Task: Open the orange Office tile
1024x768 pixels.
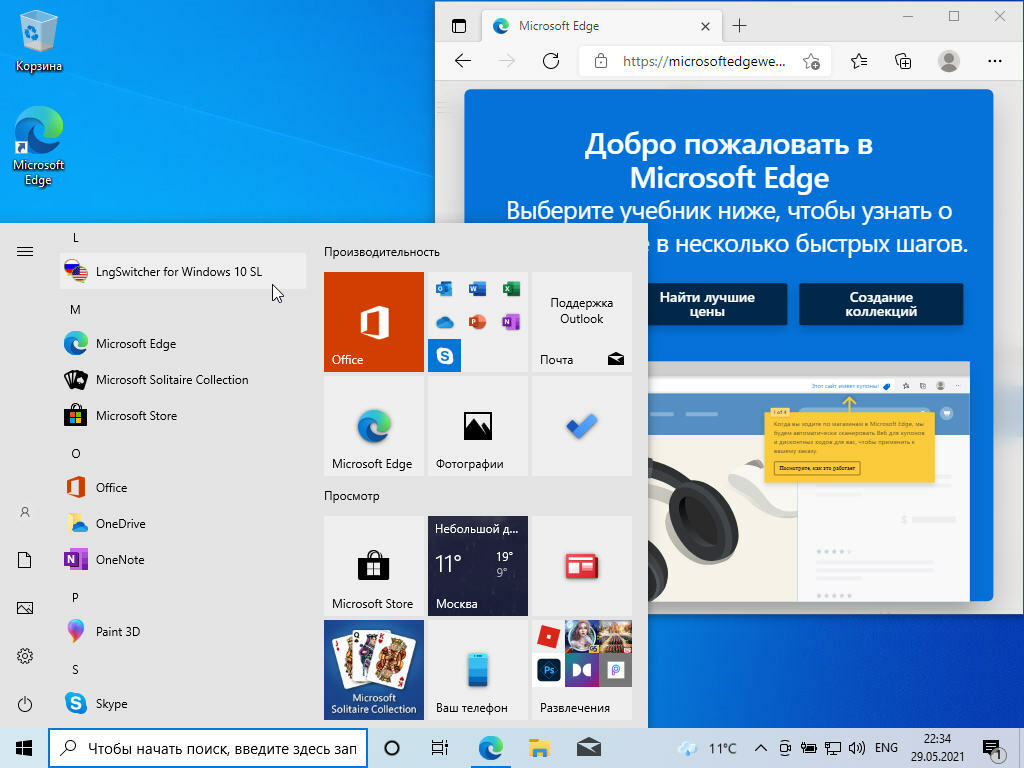Action: (374, 322)
